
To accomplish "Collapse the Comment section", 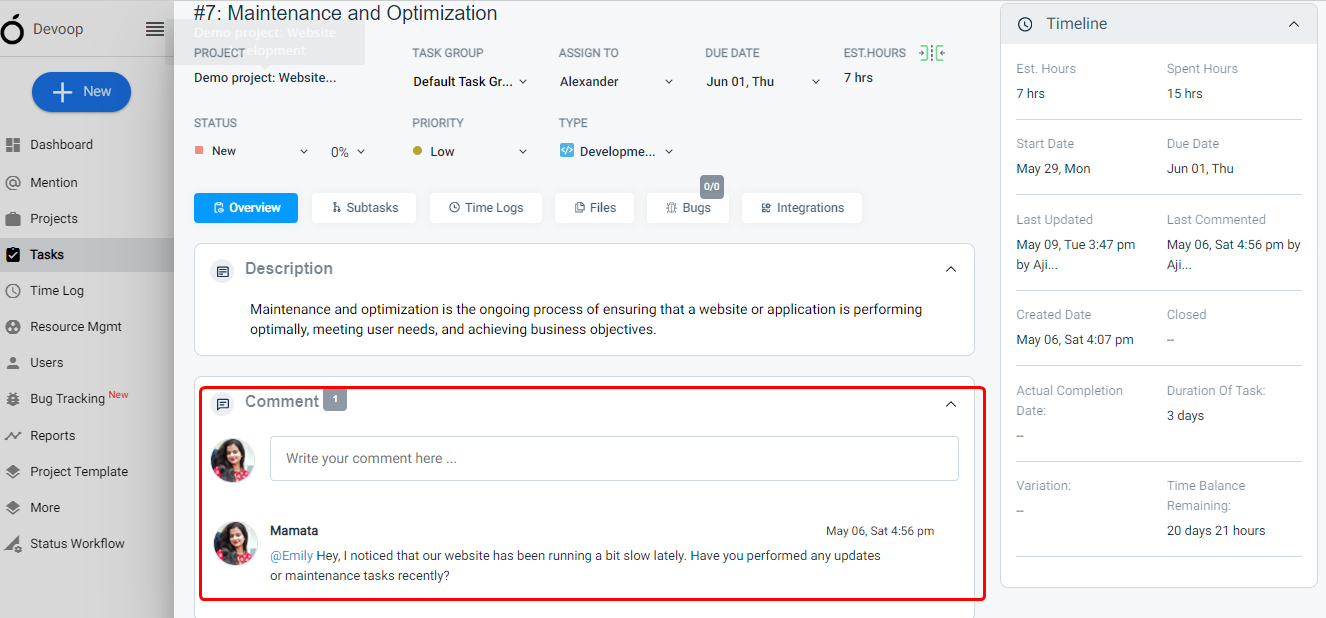I will click(951, 404).
